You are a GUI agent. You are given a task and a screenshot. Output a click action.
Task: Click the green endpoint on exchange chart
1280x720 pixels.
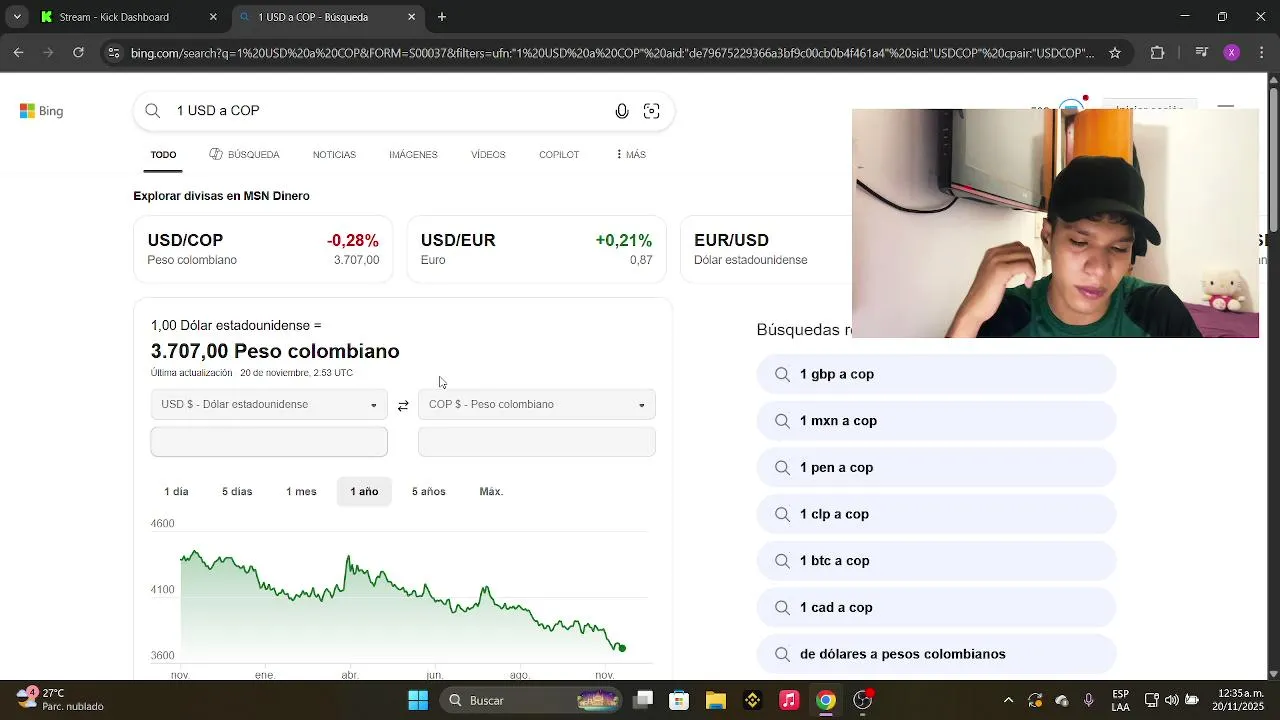[x=622, y=648]
